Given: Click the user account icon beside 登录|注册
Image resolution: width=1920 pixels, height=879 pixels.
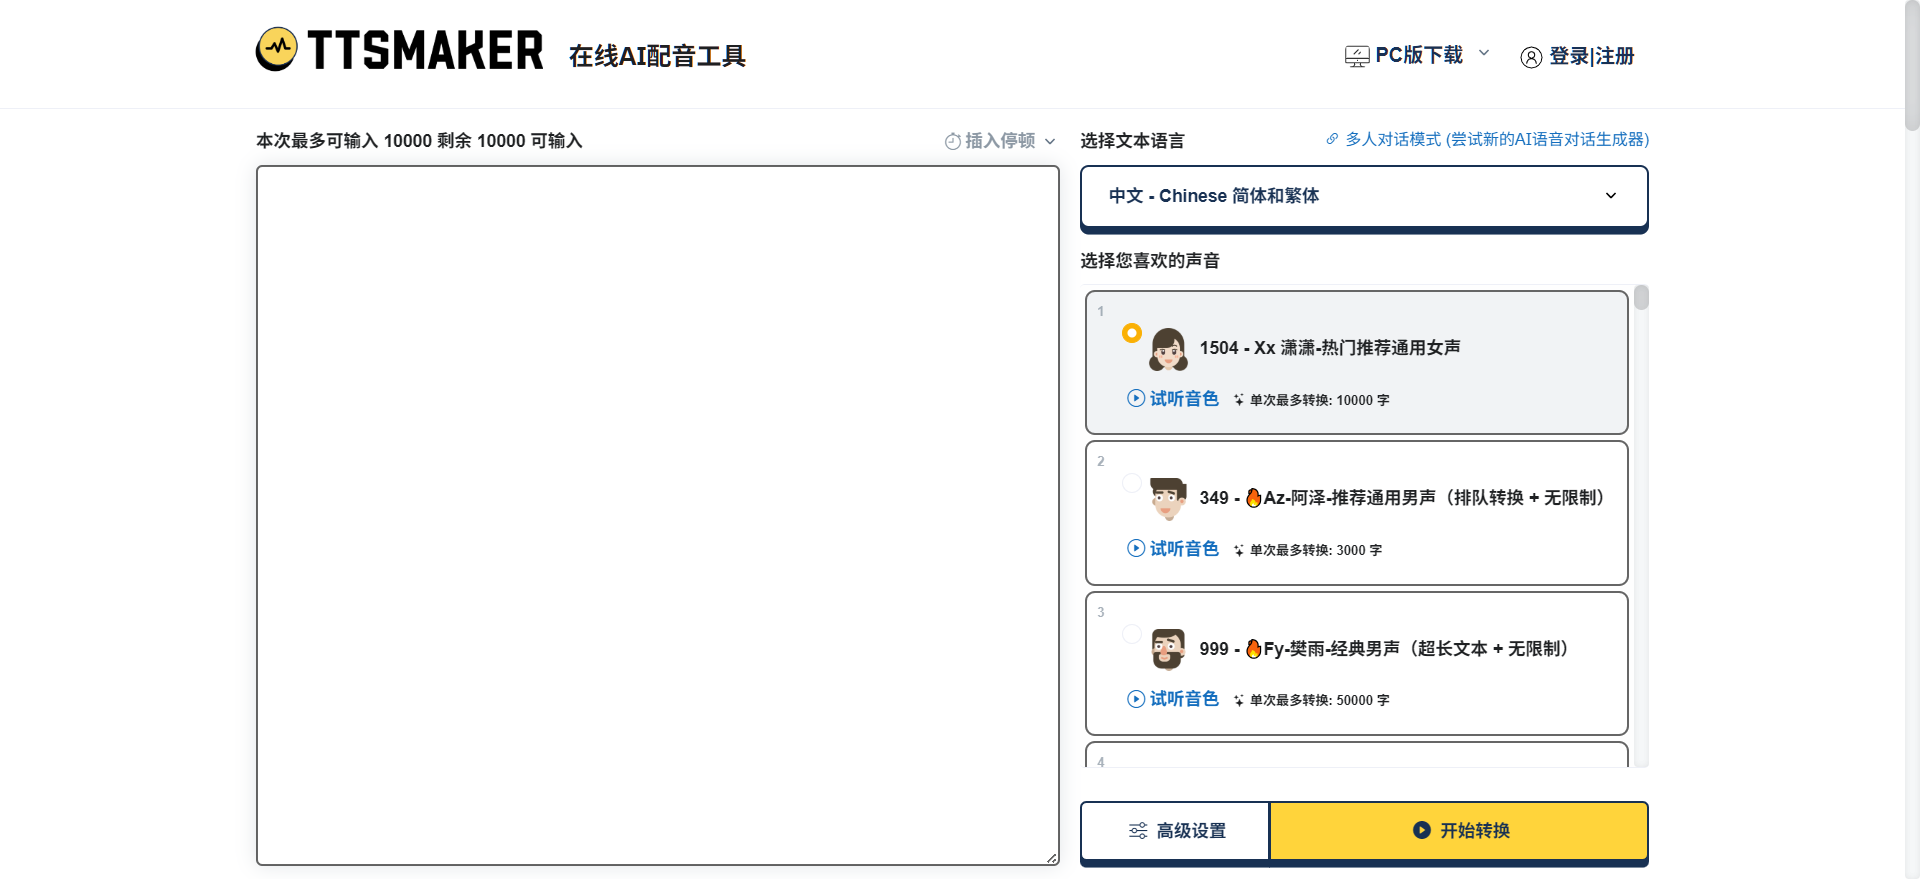Looking at the screenshot, I should click(x=1530, y=57).
